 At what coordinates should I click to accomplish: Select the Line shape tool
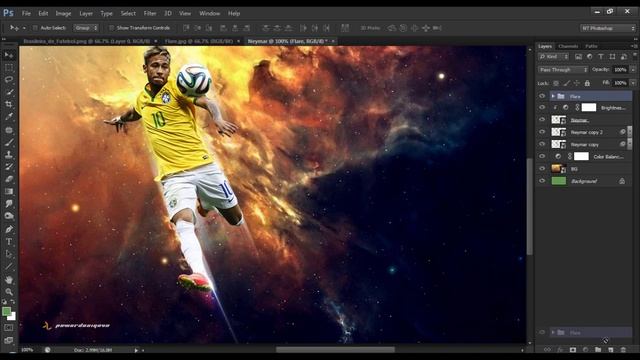click(9, 267)
